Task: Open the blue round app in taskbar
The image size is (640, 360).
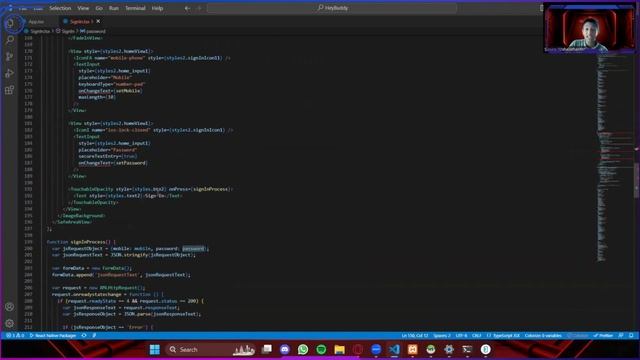Action: click(x=376, y=349)
